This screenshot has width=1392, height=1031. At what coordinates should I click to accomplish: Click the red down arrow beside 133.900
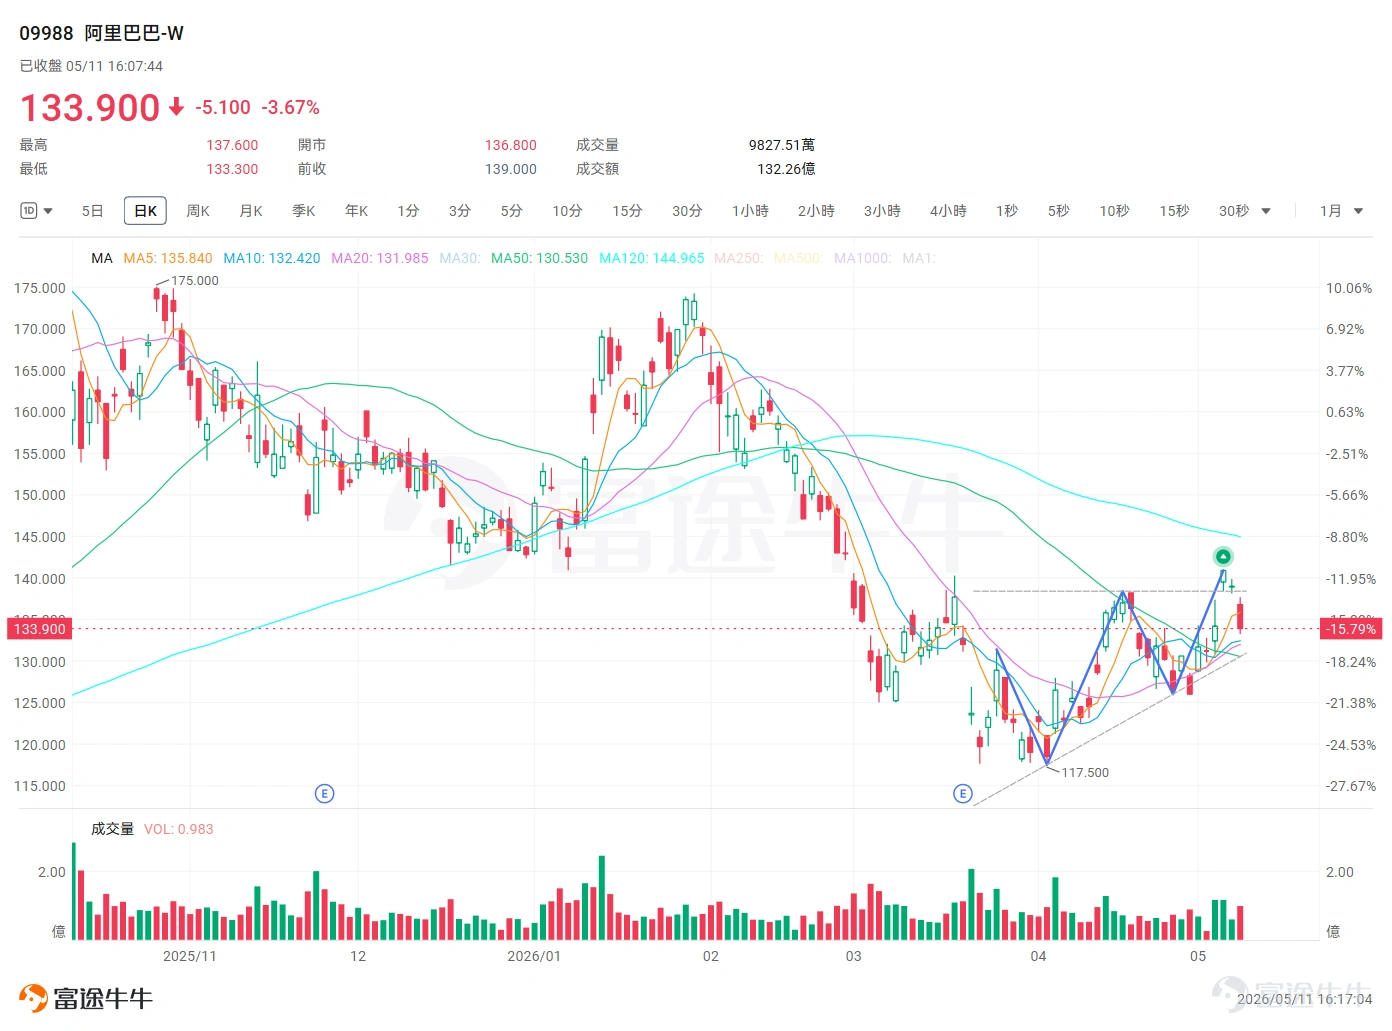177,107
